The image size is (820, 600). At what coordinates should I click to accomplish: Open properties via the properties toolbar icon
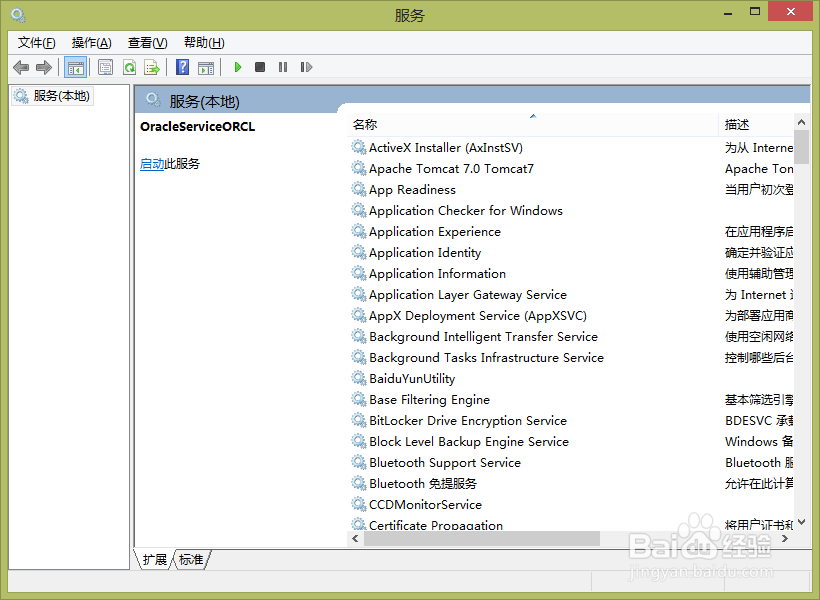[x=105, y=67]
